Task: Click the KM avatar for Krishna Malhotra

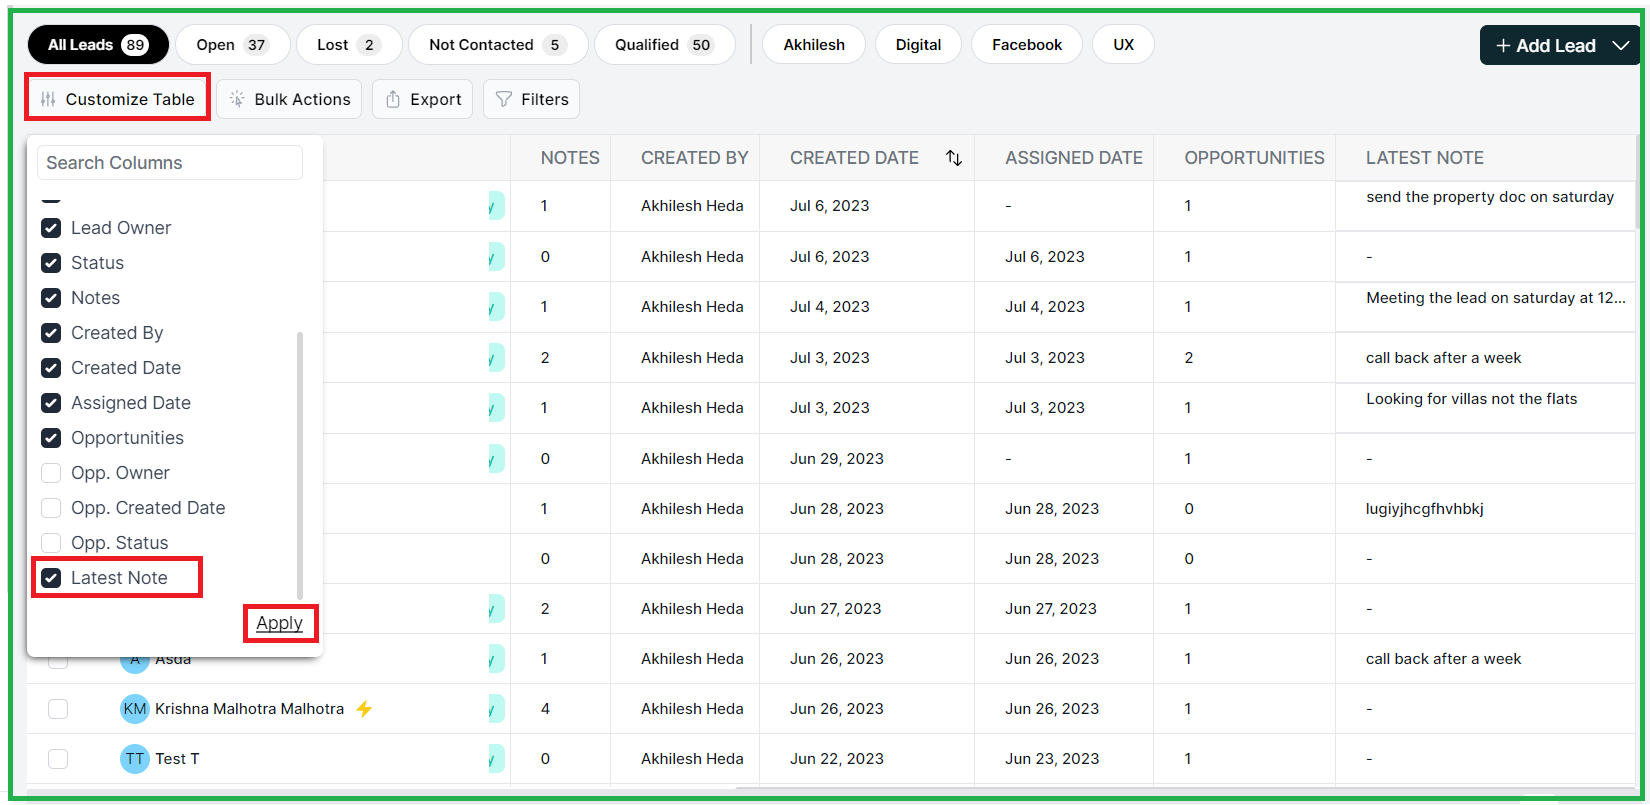Action: (x=135, y=709)
